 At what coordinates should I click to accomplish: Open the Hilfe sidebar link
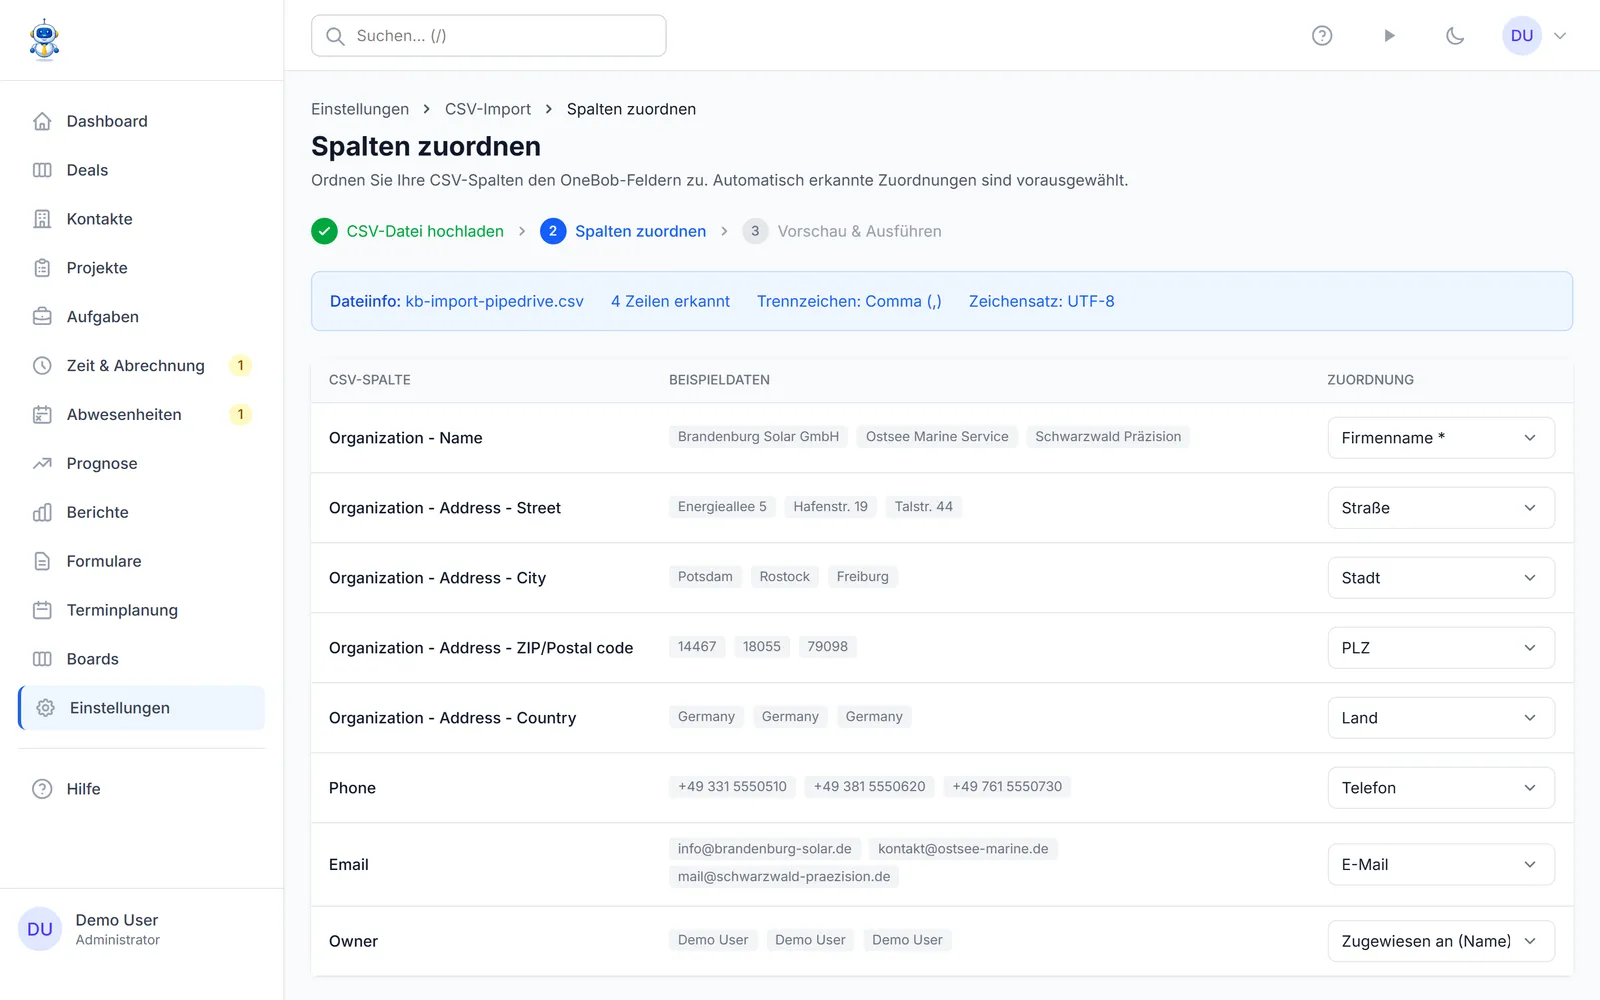pyautogui.click(x=141, y=789)
